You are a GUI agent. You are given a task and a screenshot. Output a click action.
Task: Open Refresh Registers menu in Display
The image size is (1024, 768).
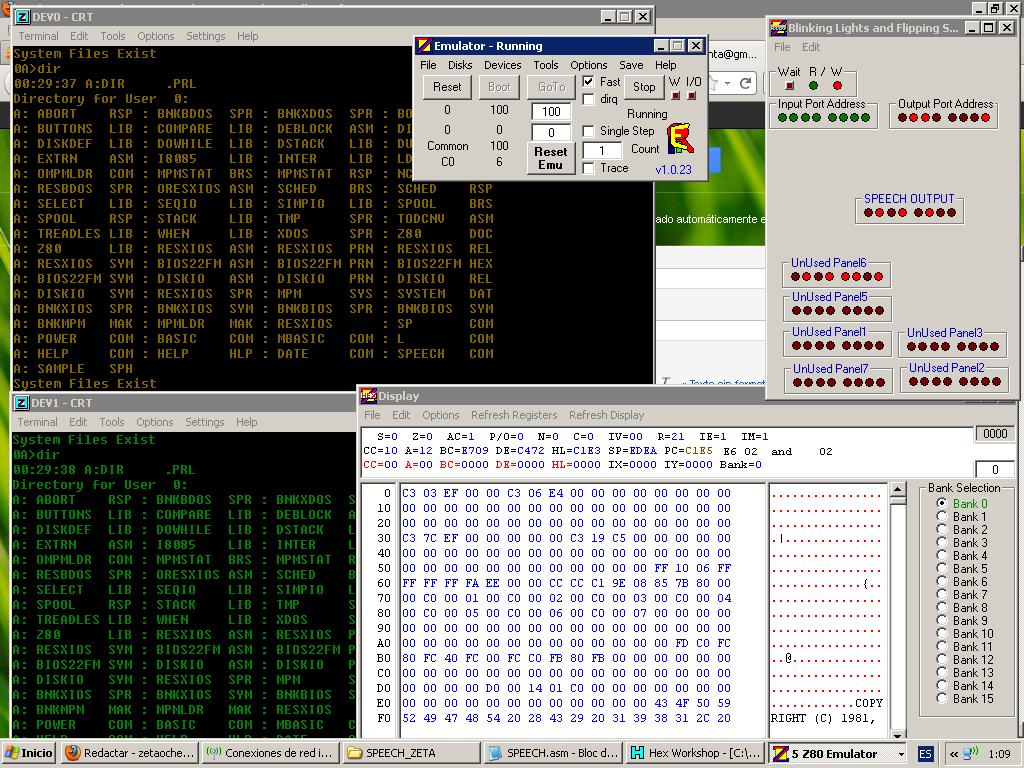click(x=514, y=415)
